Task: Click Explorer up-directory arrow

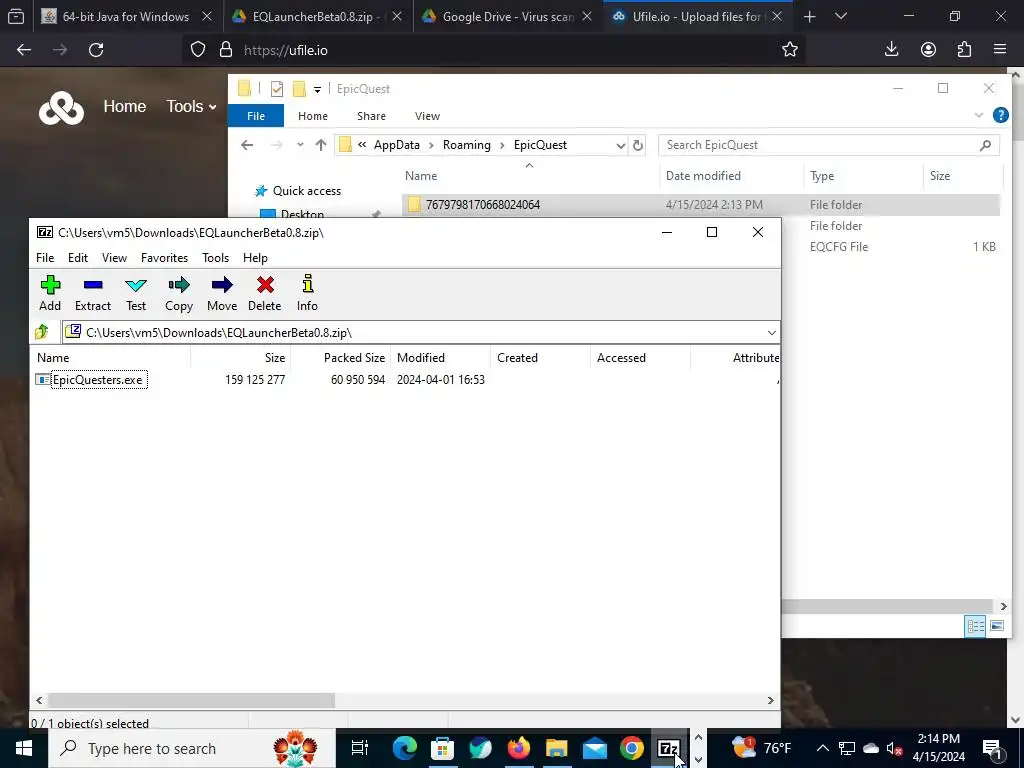Action: (x=321, y=145)
